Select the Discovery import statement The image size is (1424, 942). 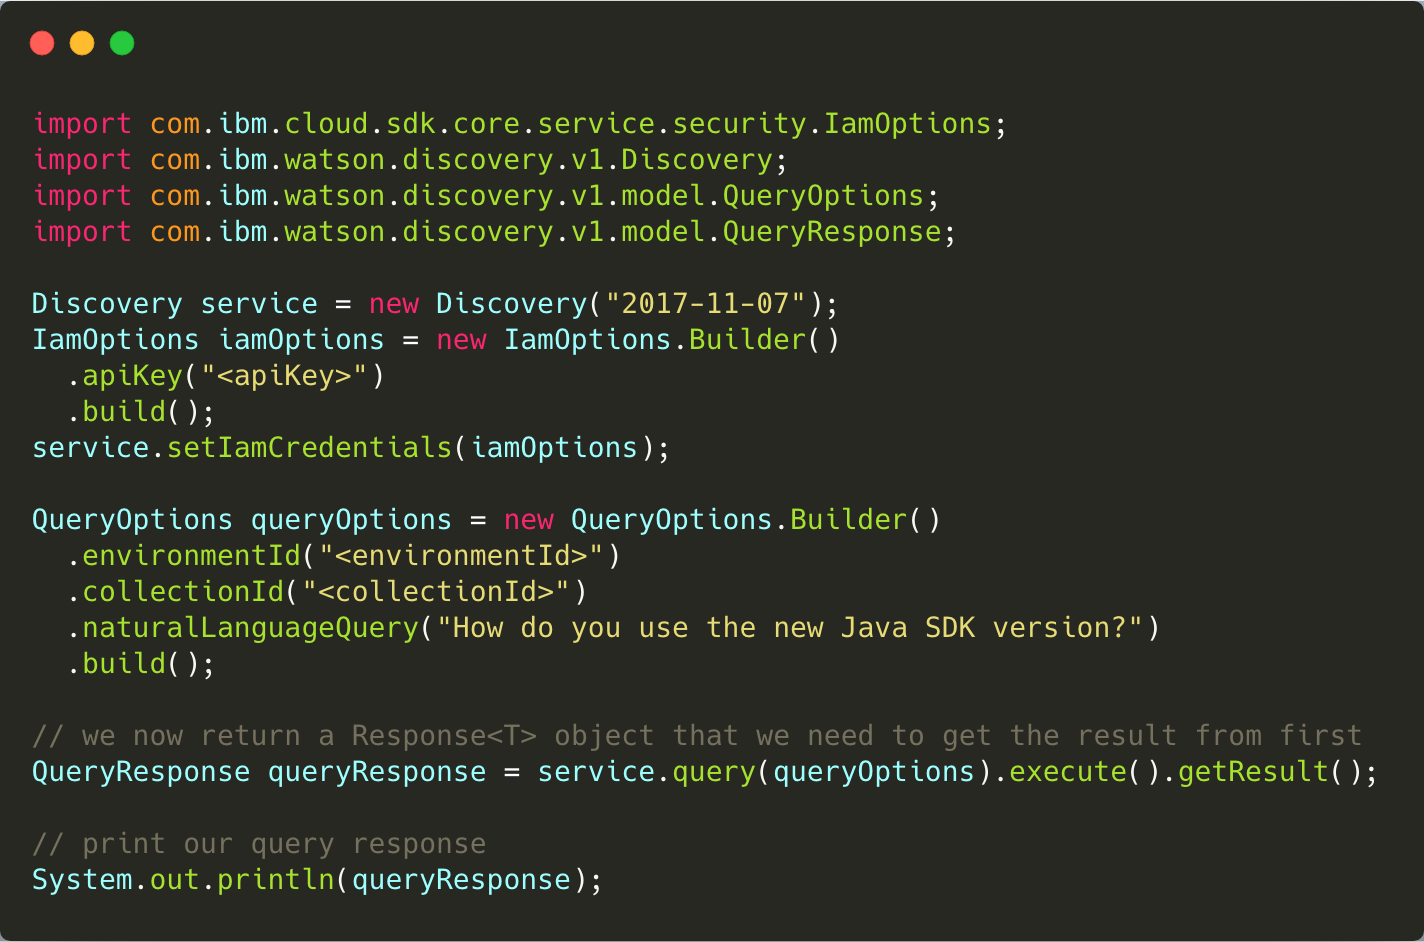(409, 159)
